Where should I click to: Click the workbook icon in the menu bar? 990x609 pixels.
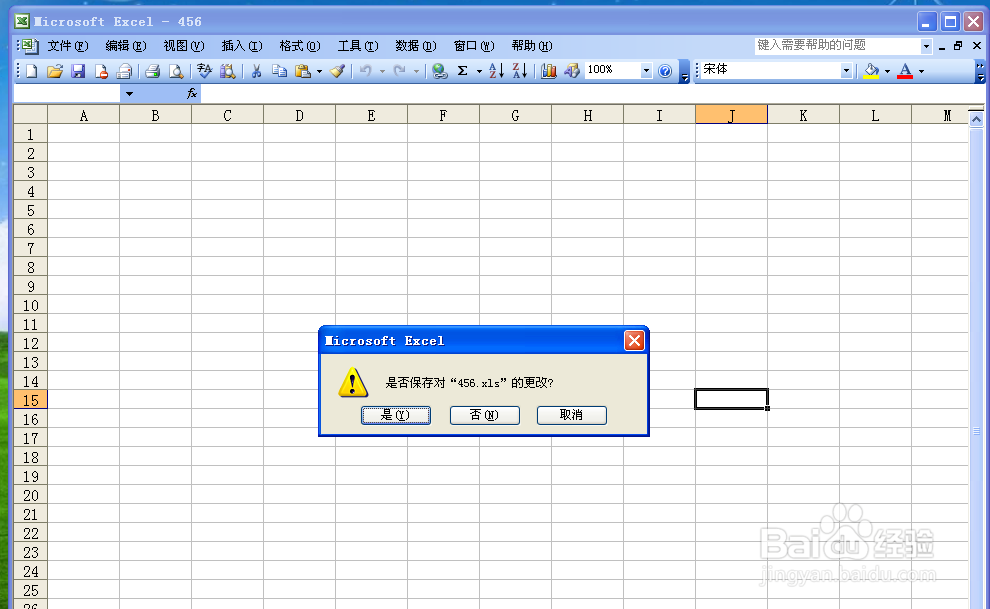(x=29, y=45)
